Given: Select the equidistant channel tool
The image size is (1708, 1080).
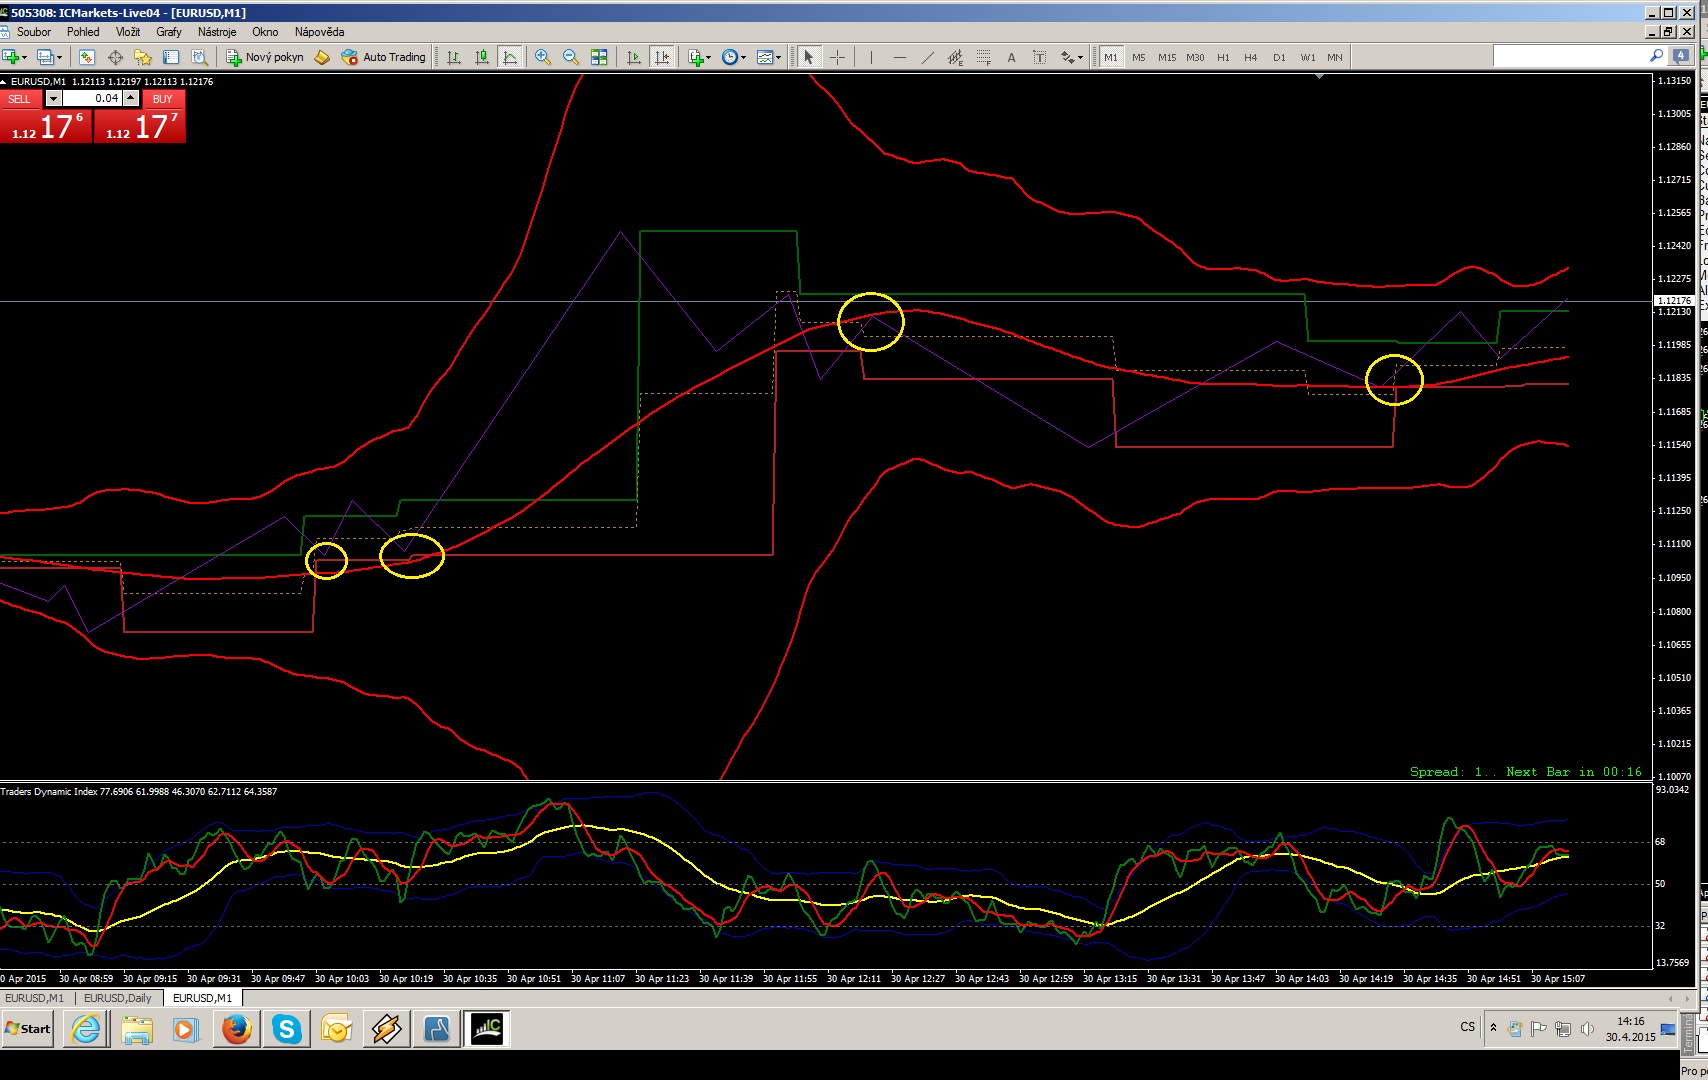Looking at the screenshot, I should coord(955,57).
